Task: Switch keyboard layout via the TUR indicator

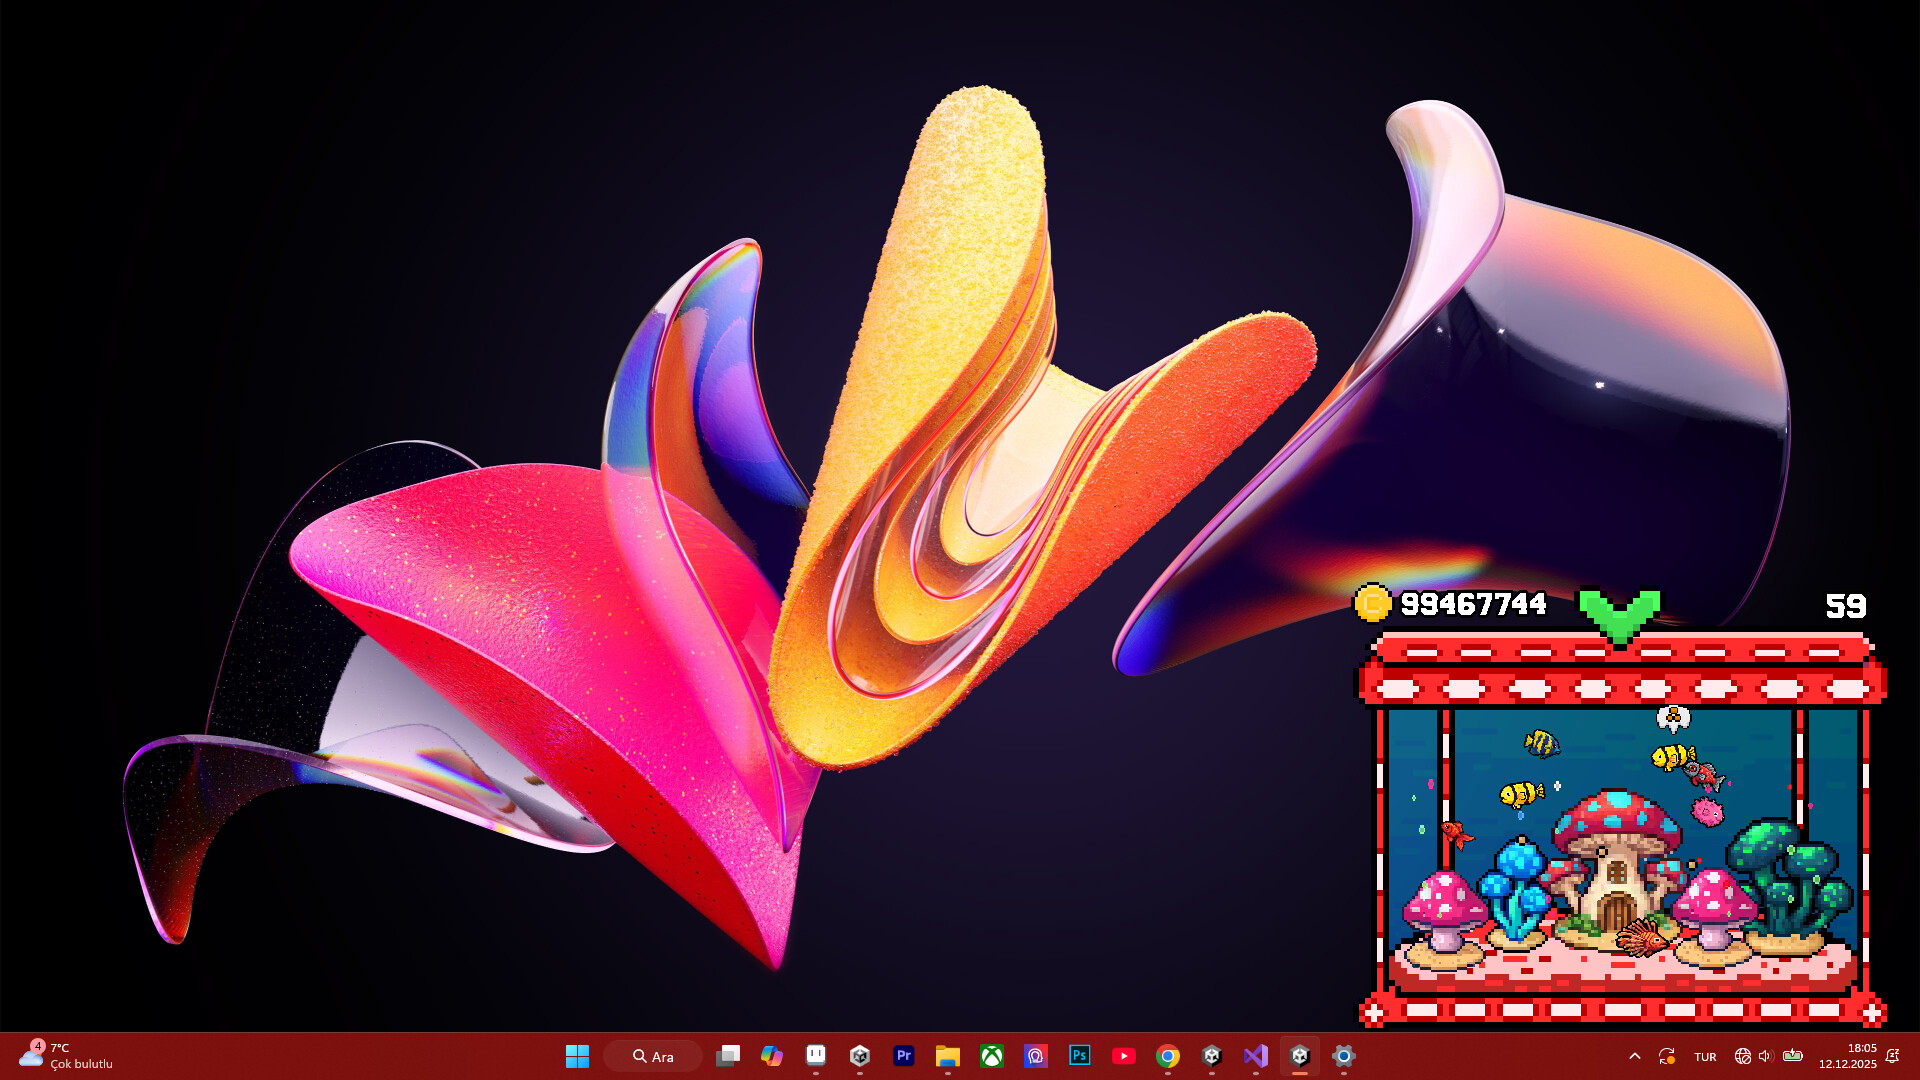Action: (x=1705, y=1056)
